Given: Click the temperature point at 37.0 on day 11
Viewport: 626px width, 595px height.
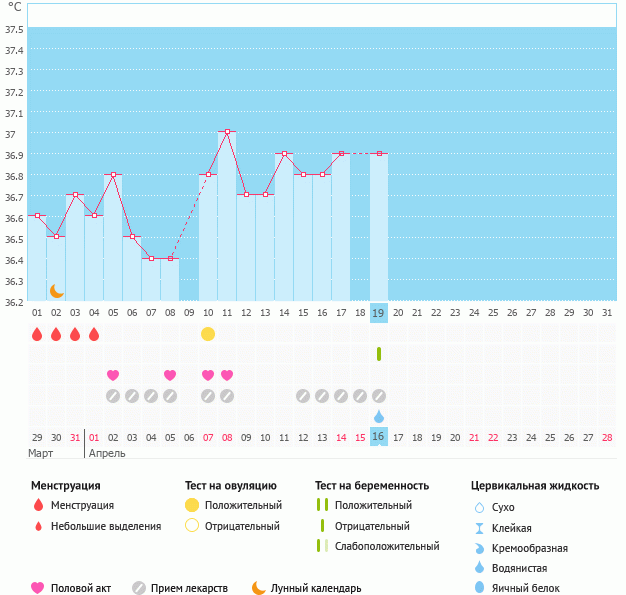Looking at the screenshot, I should (227, 131).
